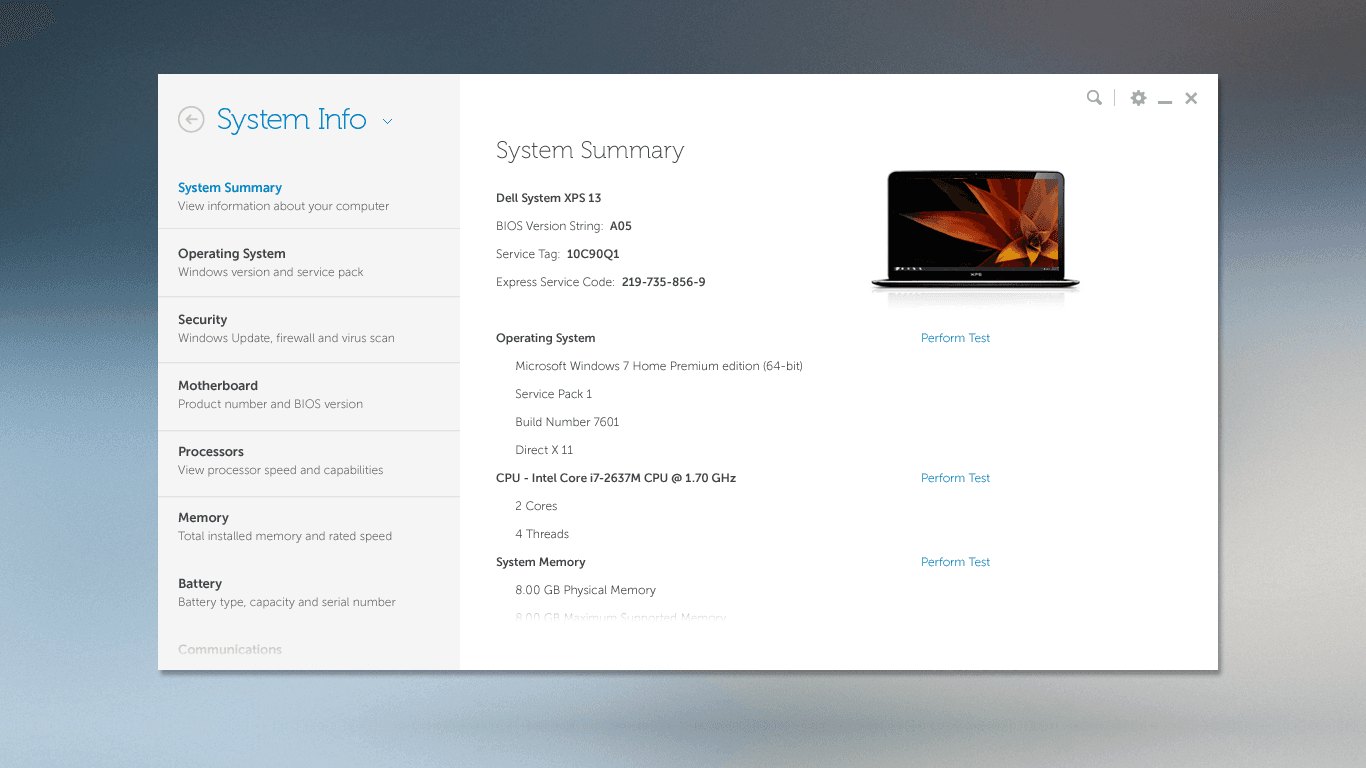Click the Service Pack 1 line
This screenshot has height=768, width=1366.
click(x=554, y=394)
